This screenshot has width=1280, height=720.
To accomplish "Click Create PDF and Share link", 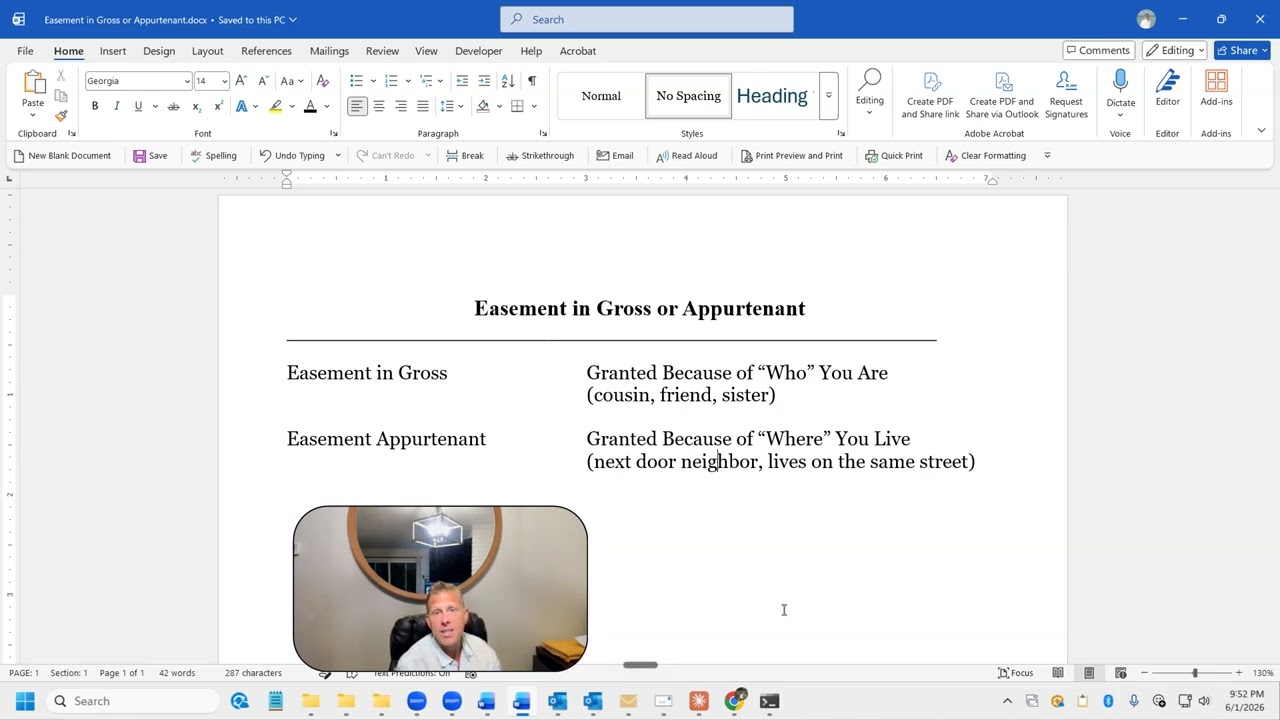I will pos(930,95).
